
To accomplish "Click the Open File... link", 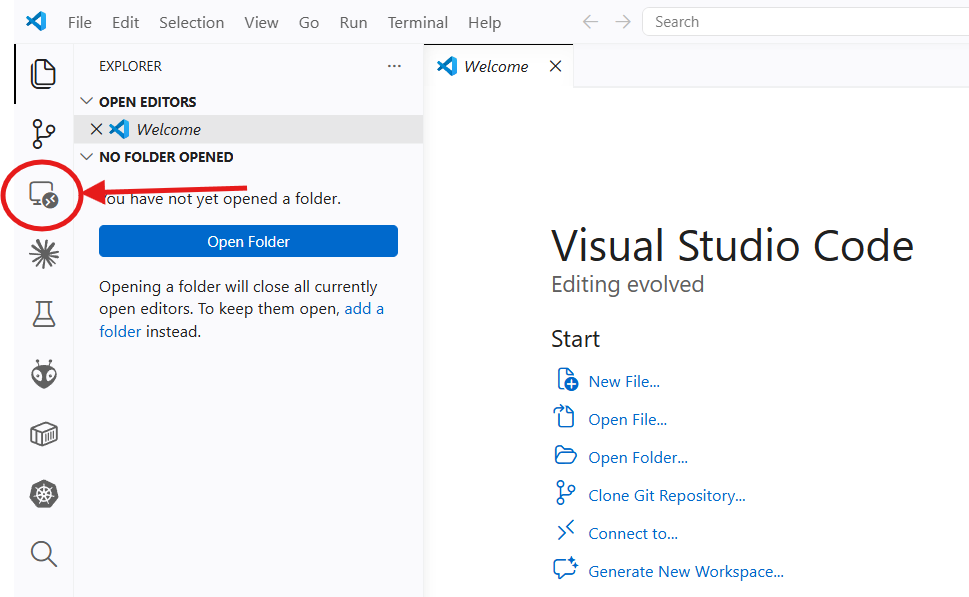I will pos(627,419).
